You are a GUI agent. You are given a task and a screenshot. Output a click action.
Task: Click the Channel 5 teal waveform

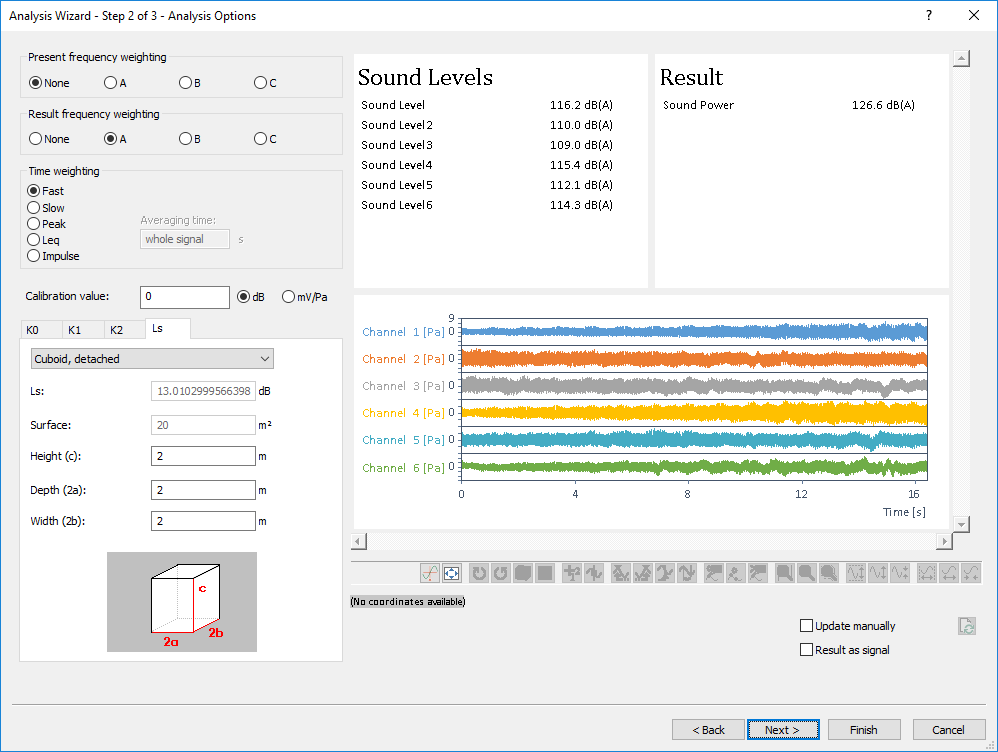(694, 440)
